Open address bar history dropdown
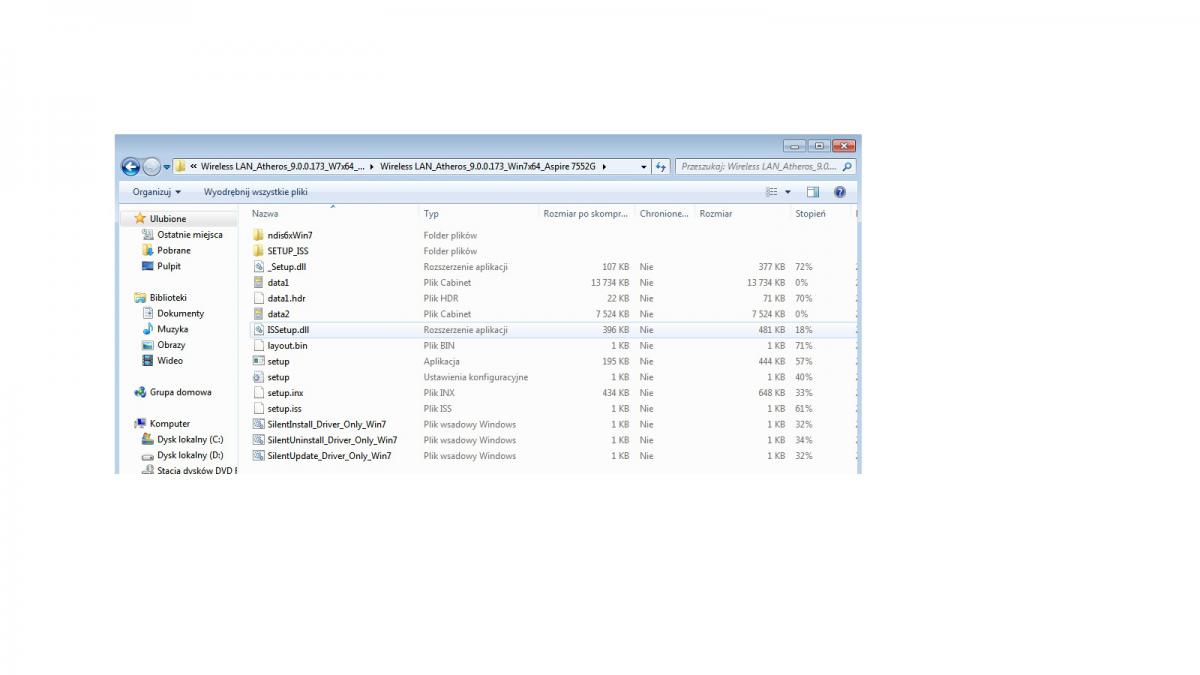Screen dimensions: 1200x675 pos(644,167)
